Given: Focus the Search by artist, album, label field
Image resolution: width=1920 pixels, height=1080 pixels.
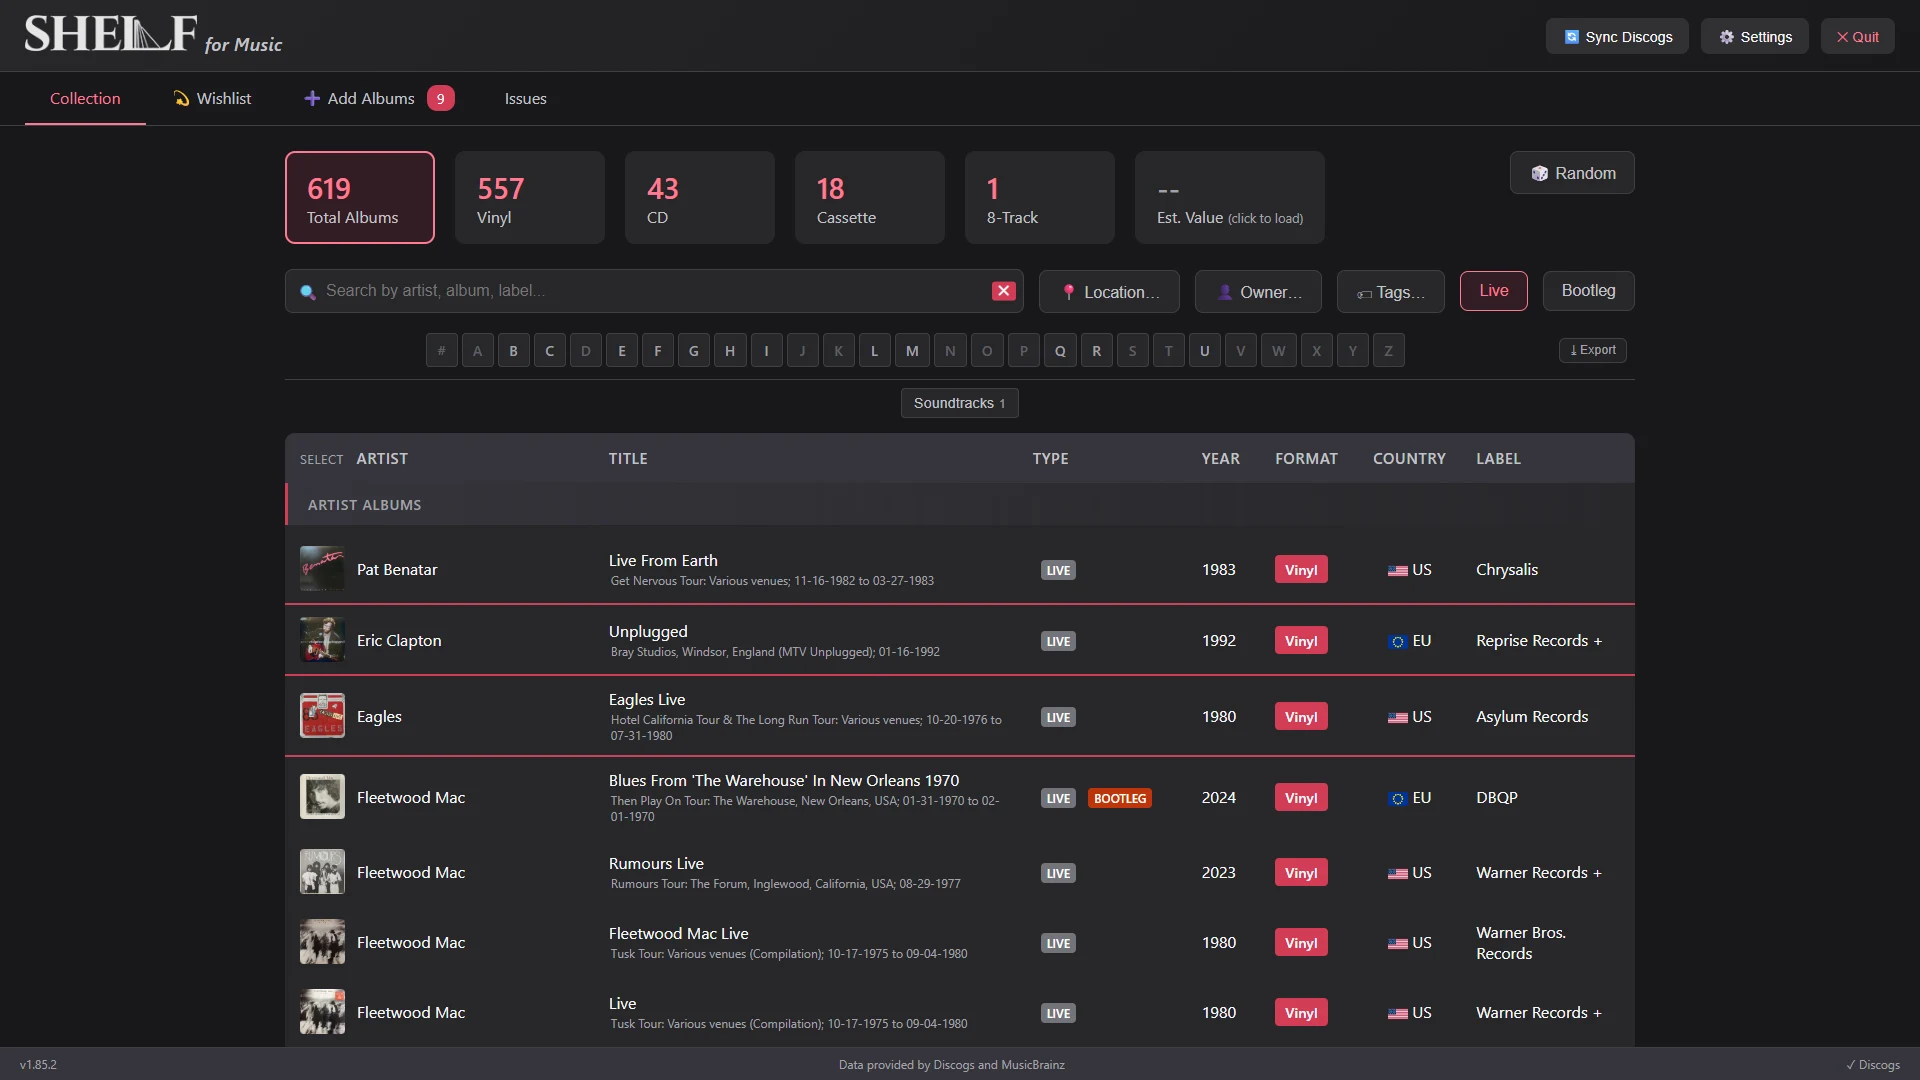Looking at the screenshot, I should point(654,291).
